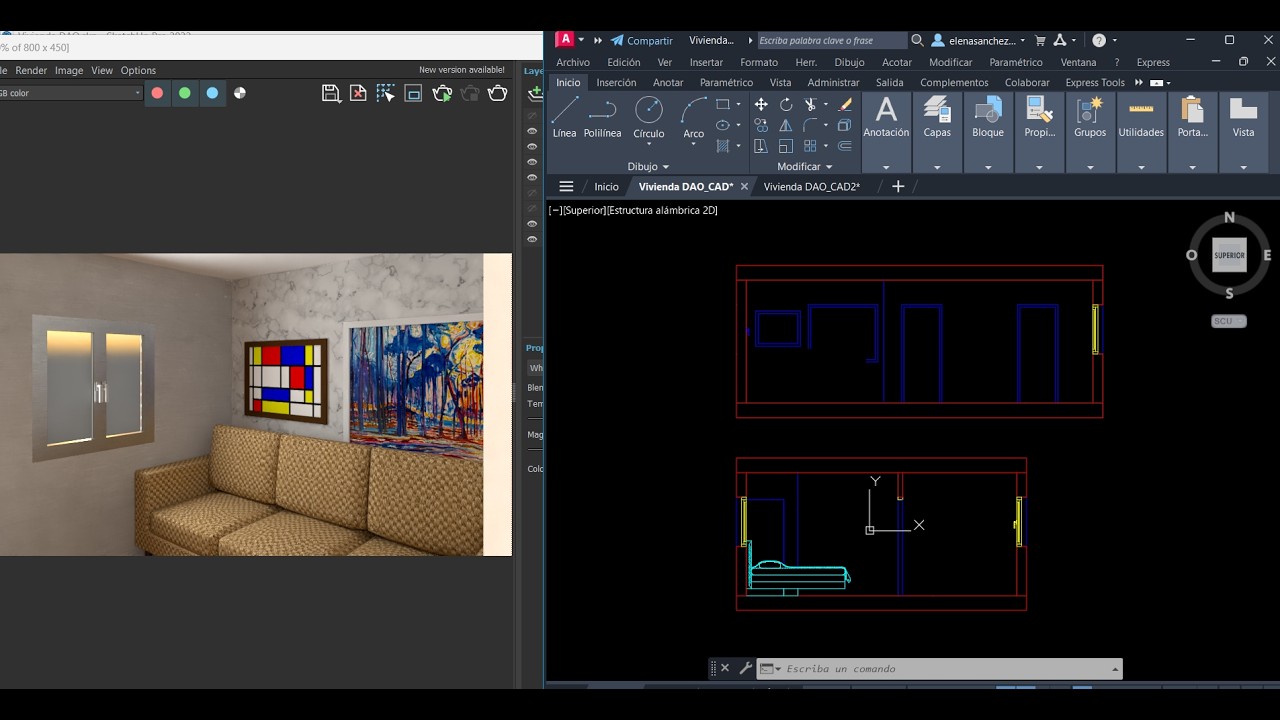
Task: Click the Erase tool icon
Action: point(845,104)
